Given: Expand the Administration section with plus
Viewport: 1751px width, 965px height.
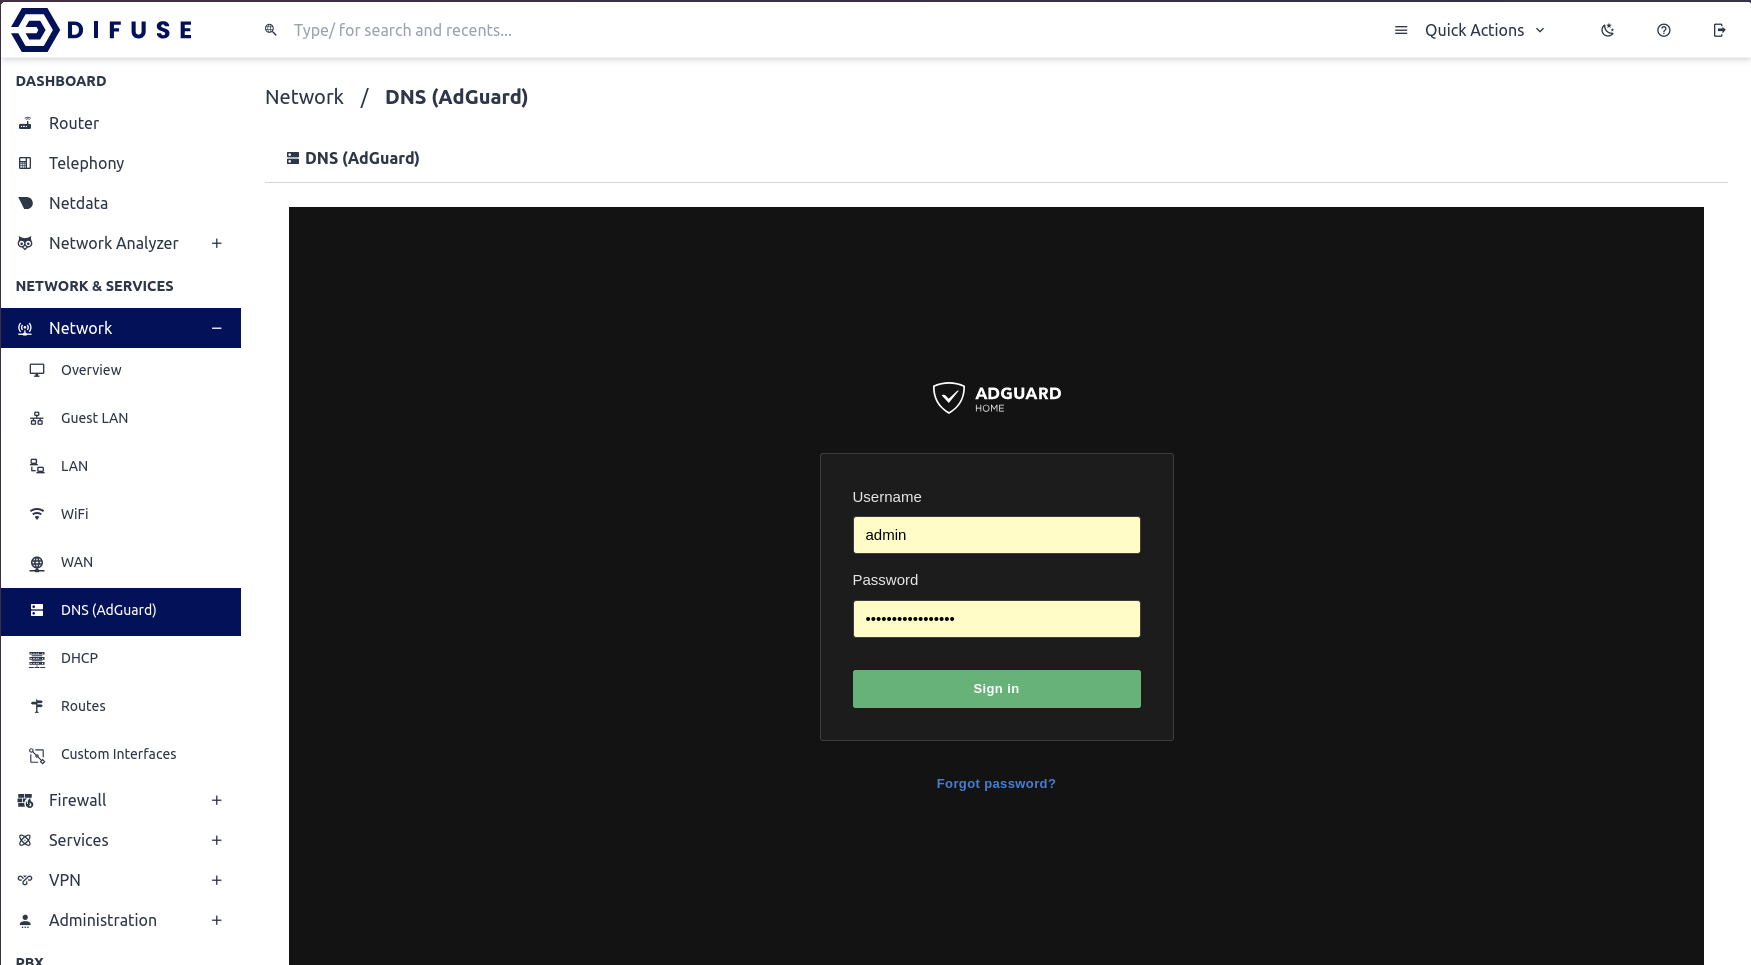Looking at the screenshot, I should [x=216, y=920].
